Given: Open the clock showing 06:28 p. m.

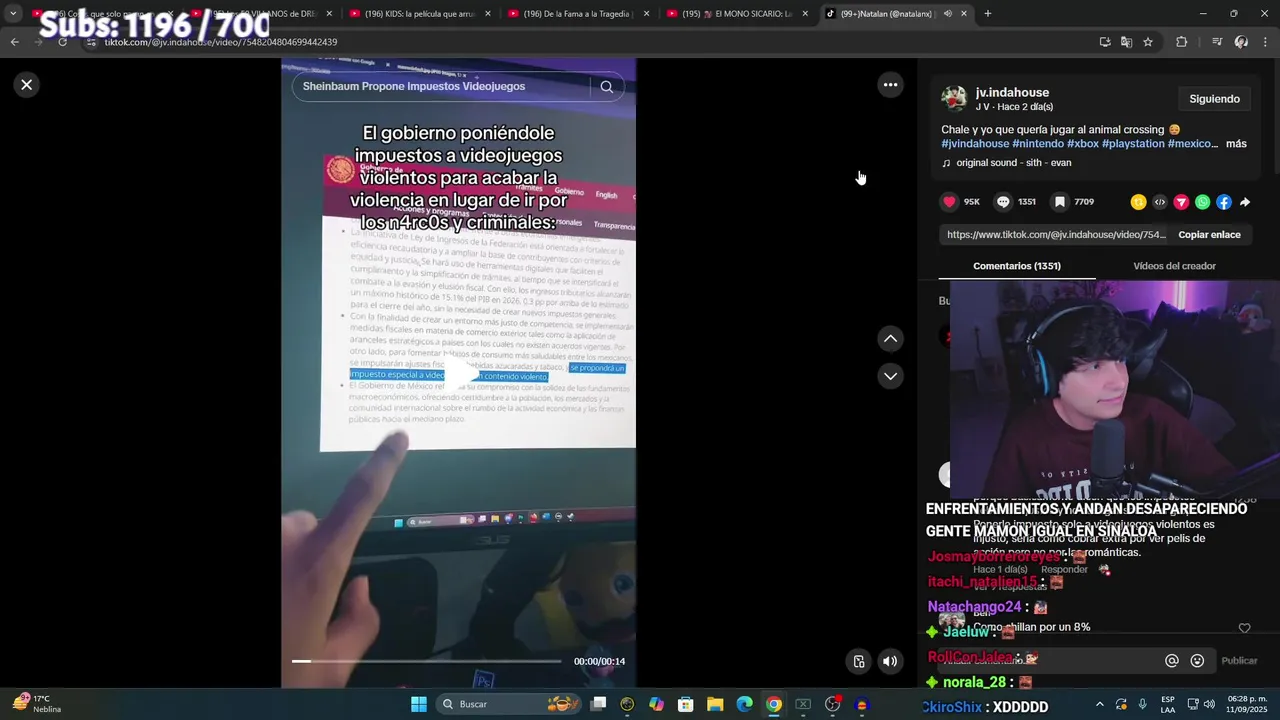Looking at the screenshot, I should (1248, 704).
